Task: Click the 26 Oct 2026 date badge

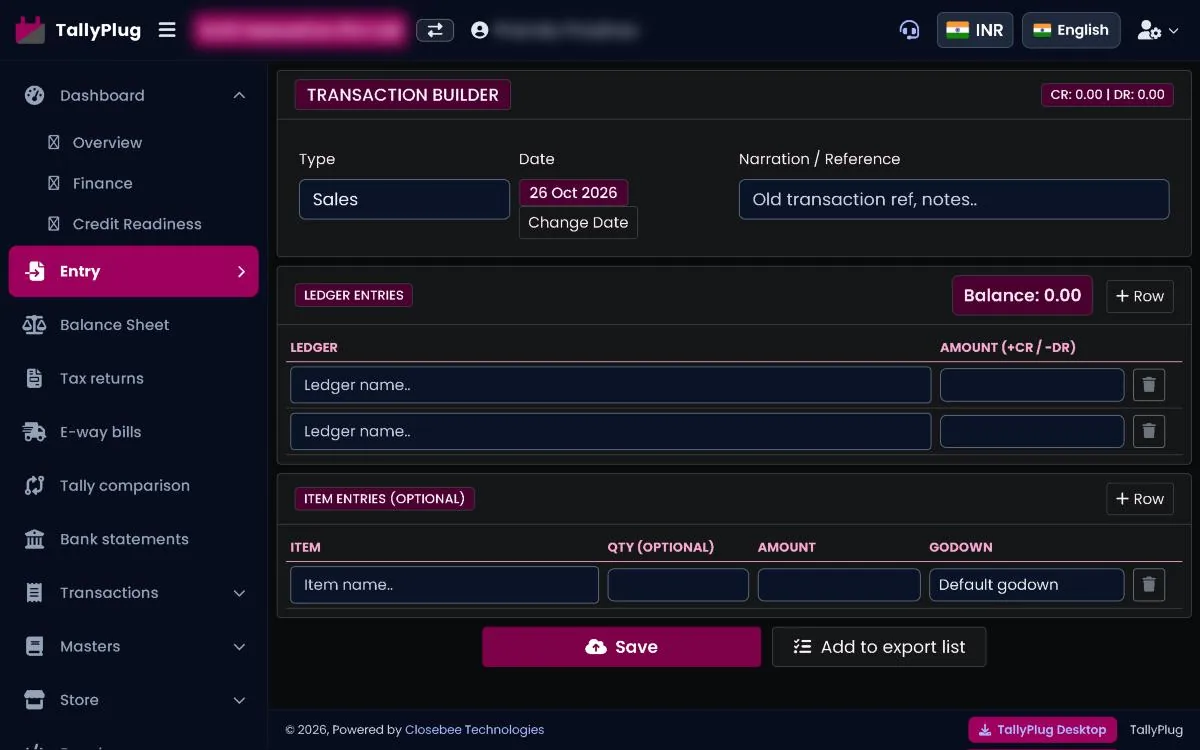Action: (574, 192)
